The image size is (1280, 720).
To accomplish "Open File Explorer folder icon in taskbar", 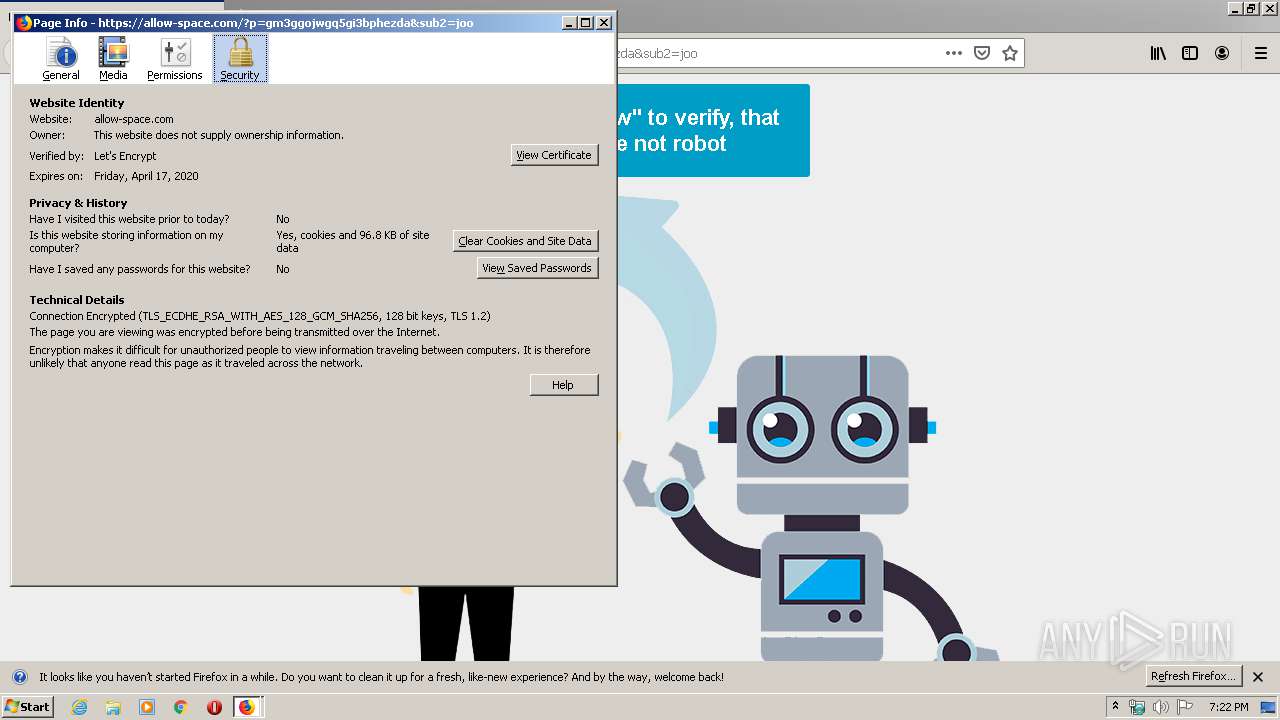I will (113, 707).
